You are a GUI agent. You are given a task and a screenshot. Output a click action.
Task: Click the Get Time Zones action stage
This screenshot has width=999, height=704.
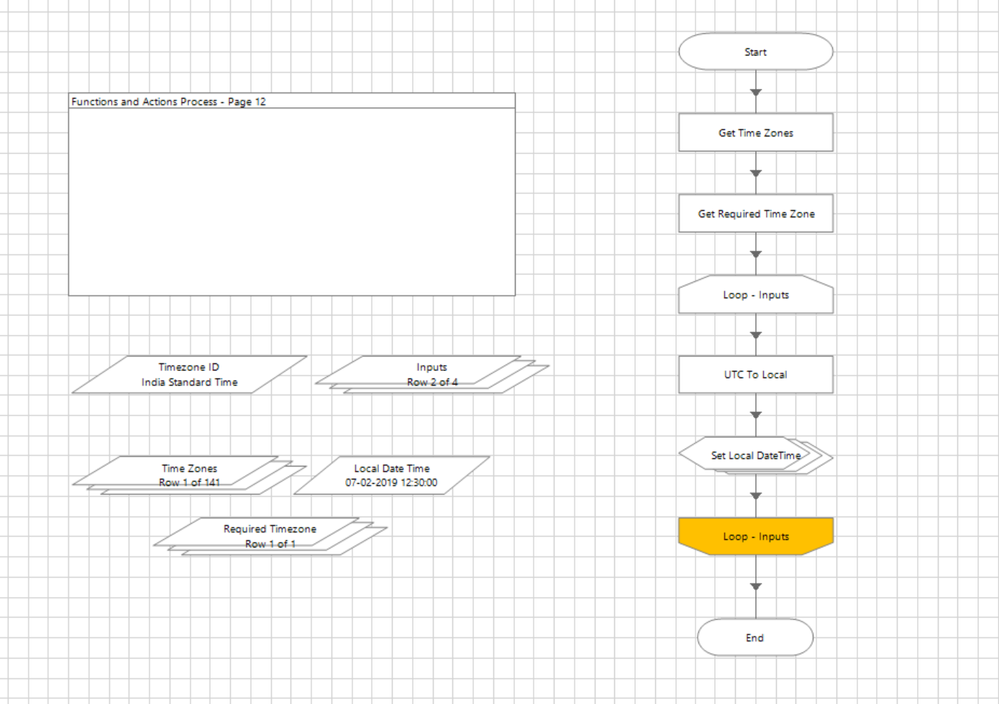pos(756,133)
